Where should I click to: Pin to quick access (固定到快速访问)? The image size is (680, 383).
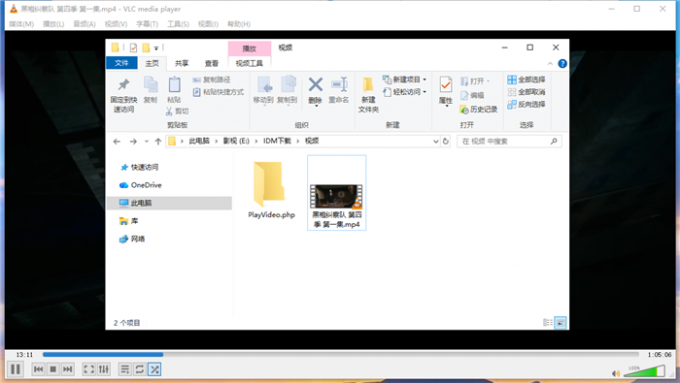point(124,95)
